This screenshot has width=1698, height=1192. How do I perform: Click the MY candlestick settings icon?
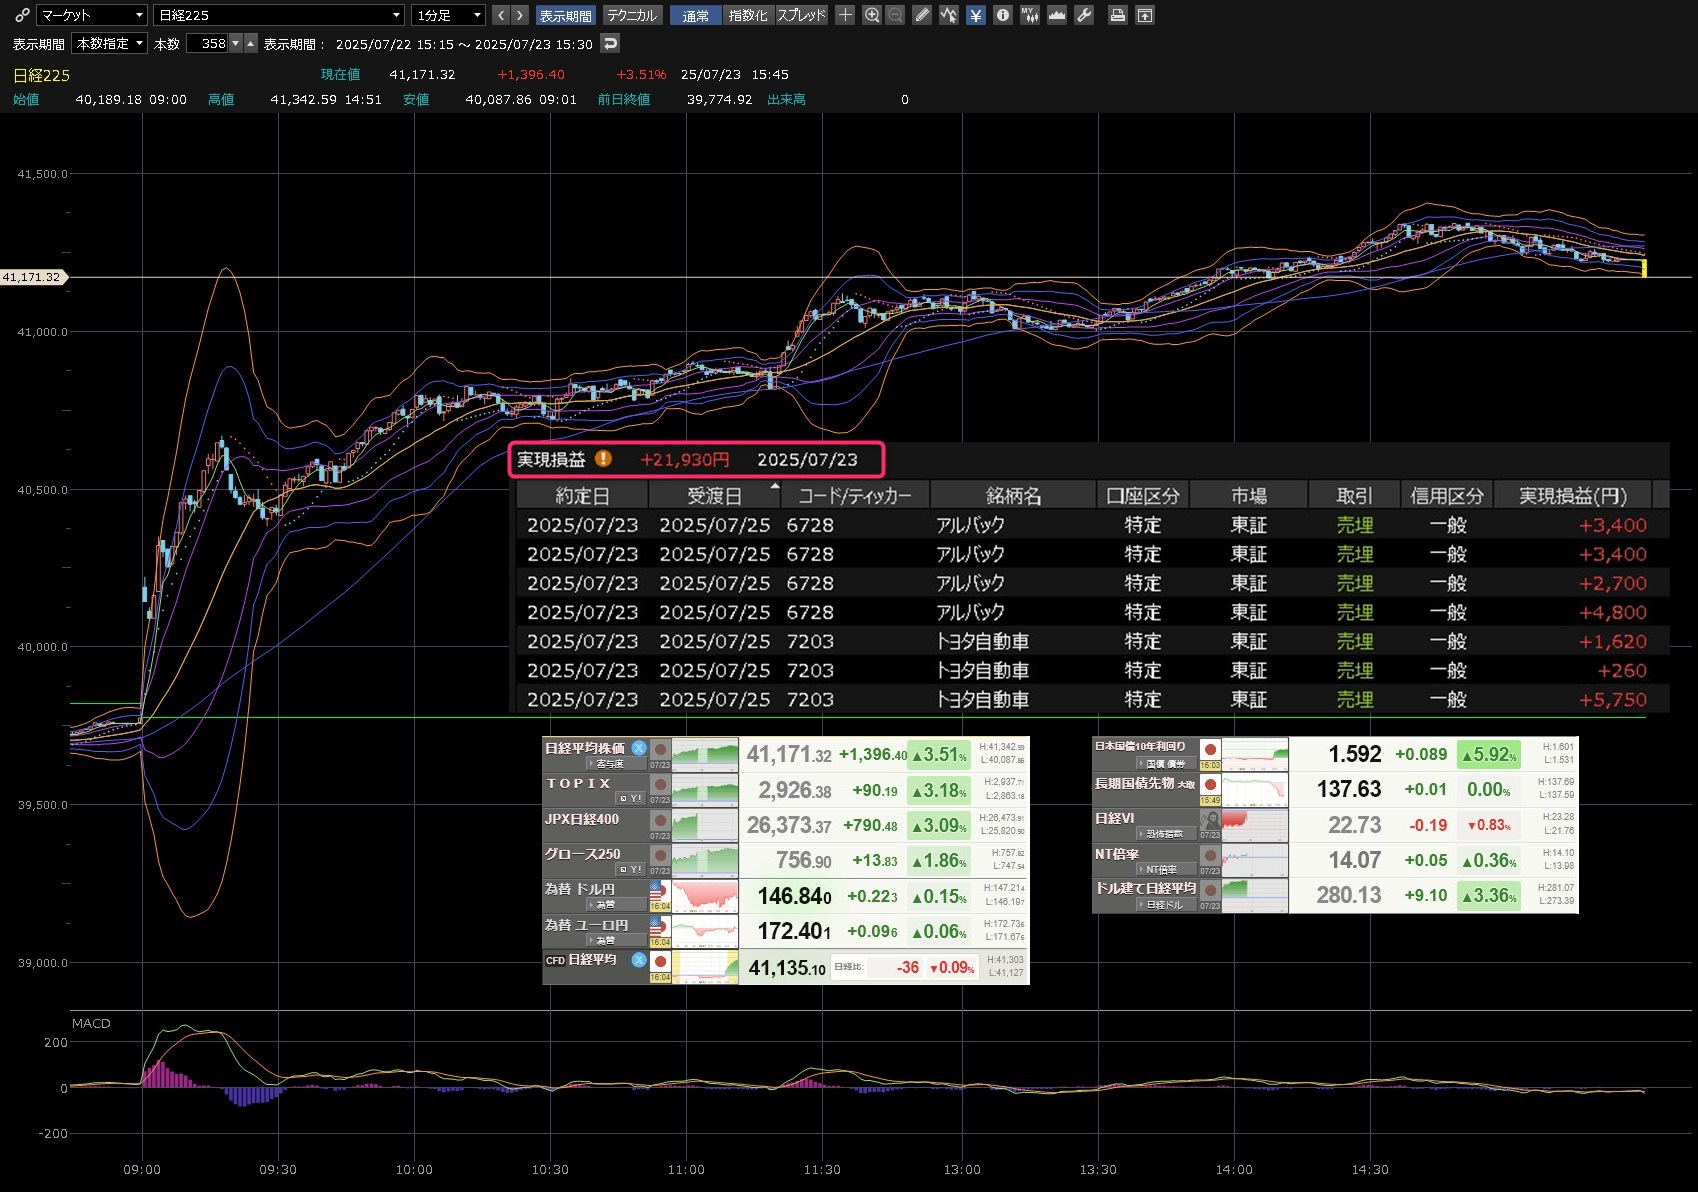tap(1030, 15)
